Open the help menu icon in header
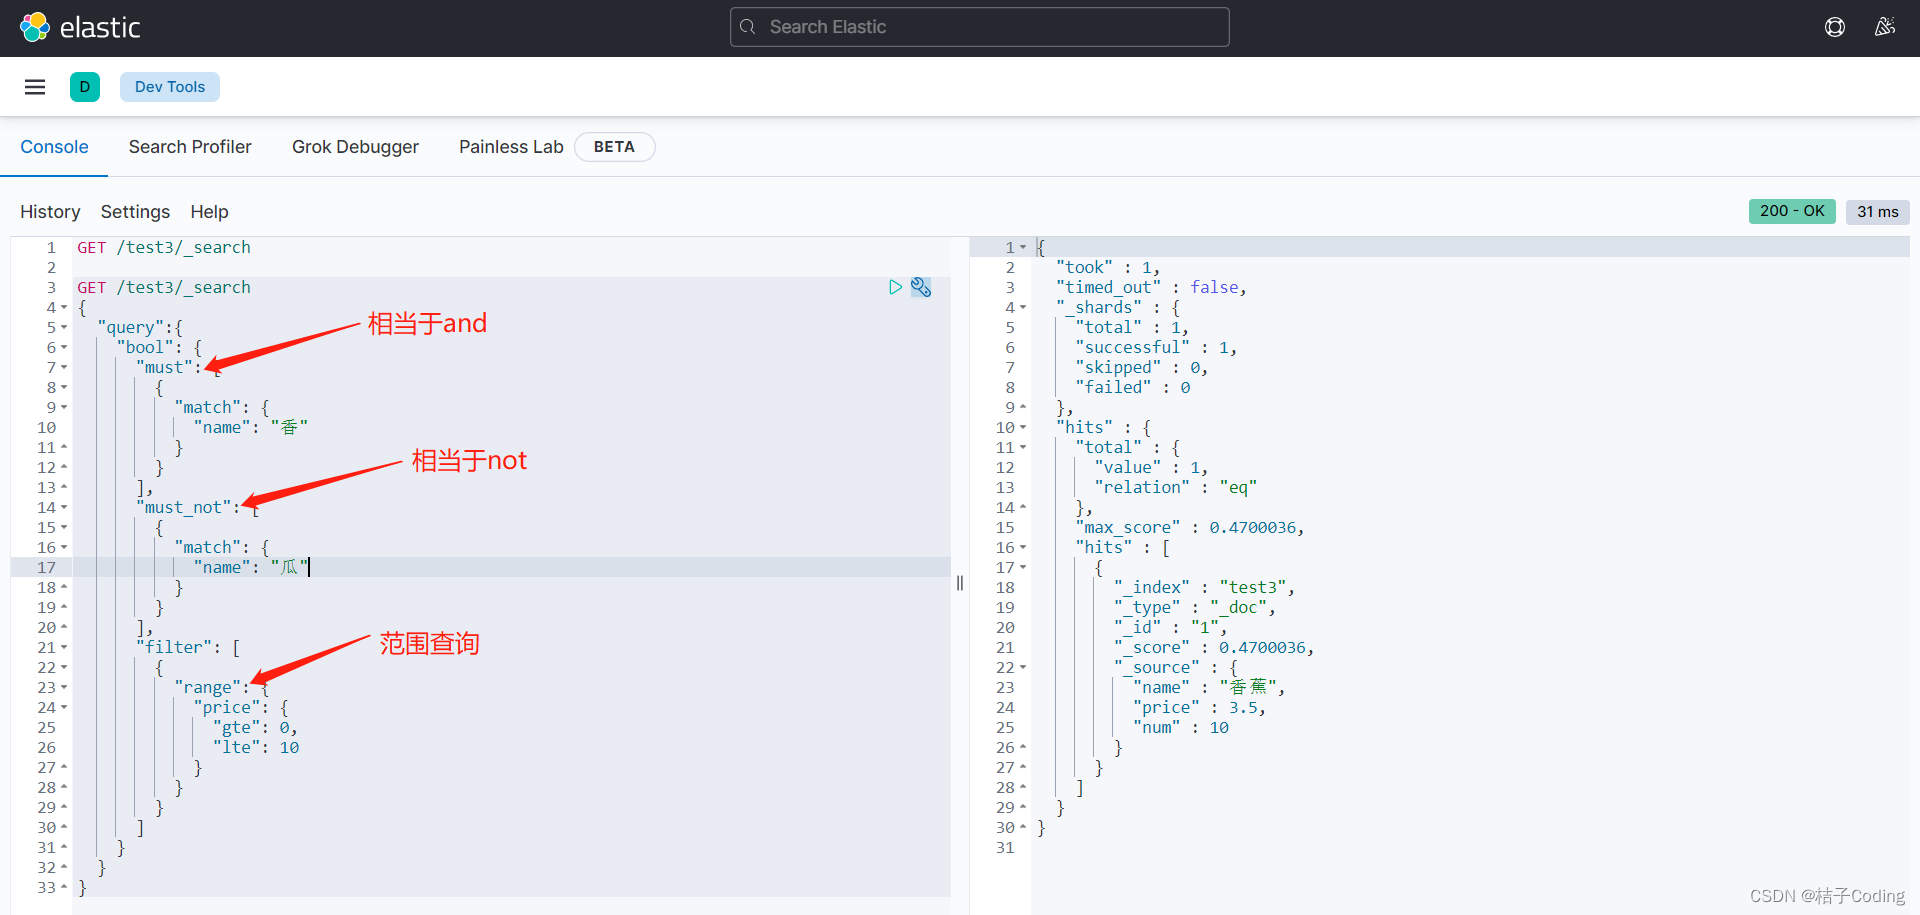 point(1835,27)
